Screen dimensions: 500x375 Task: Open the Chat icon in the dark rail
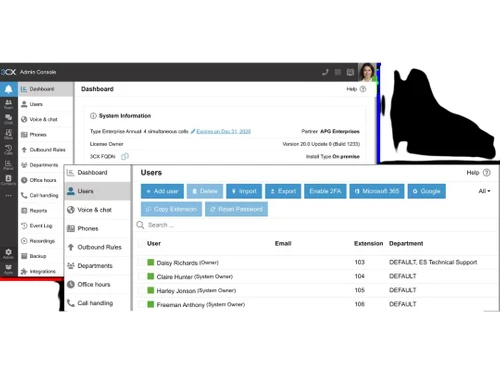tap(9, 119)
